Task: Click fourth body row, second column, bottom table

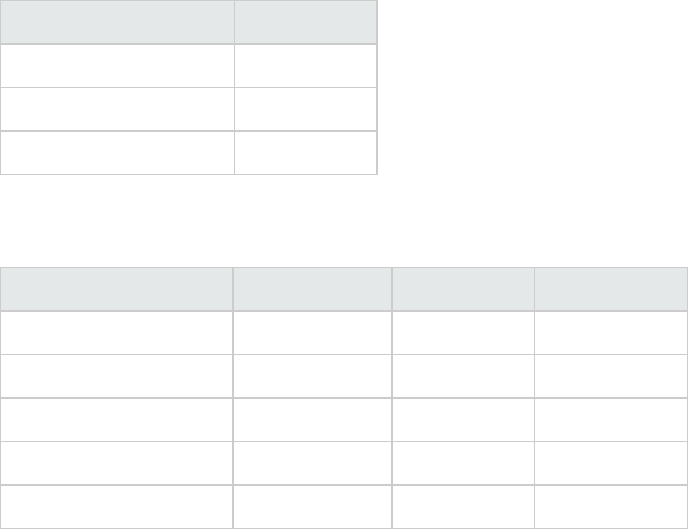Action: [x=312, y=462]
